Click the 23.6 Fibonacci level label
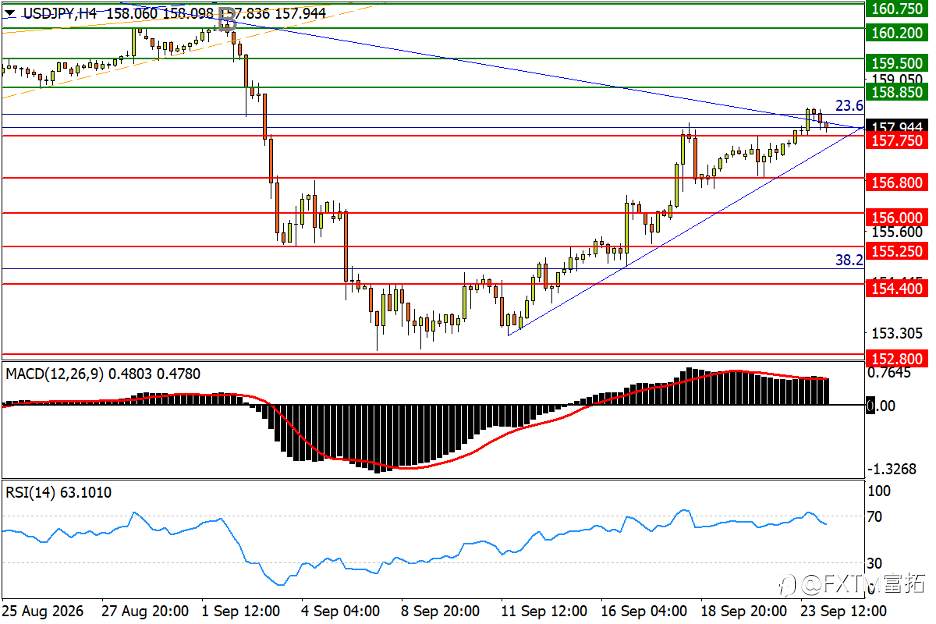Screen dimensions: 936x624 pyautogui.click(x=849, y=106)
